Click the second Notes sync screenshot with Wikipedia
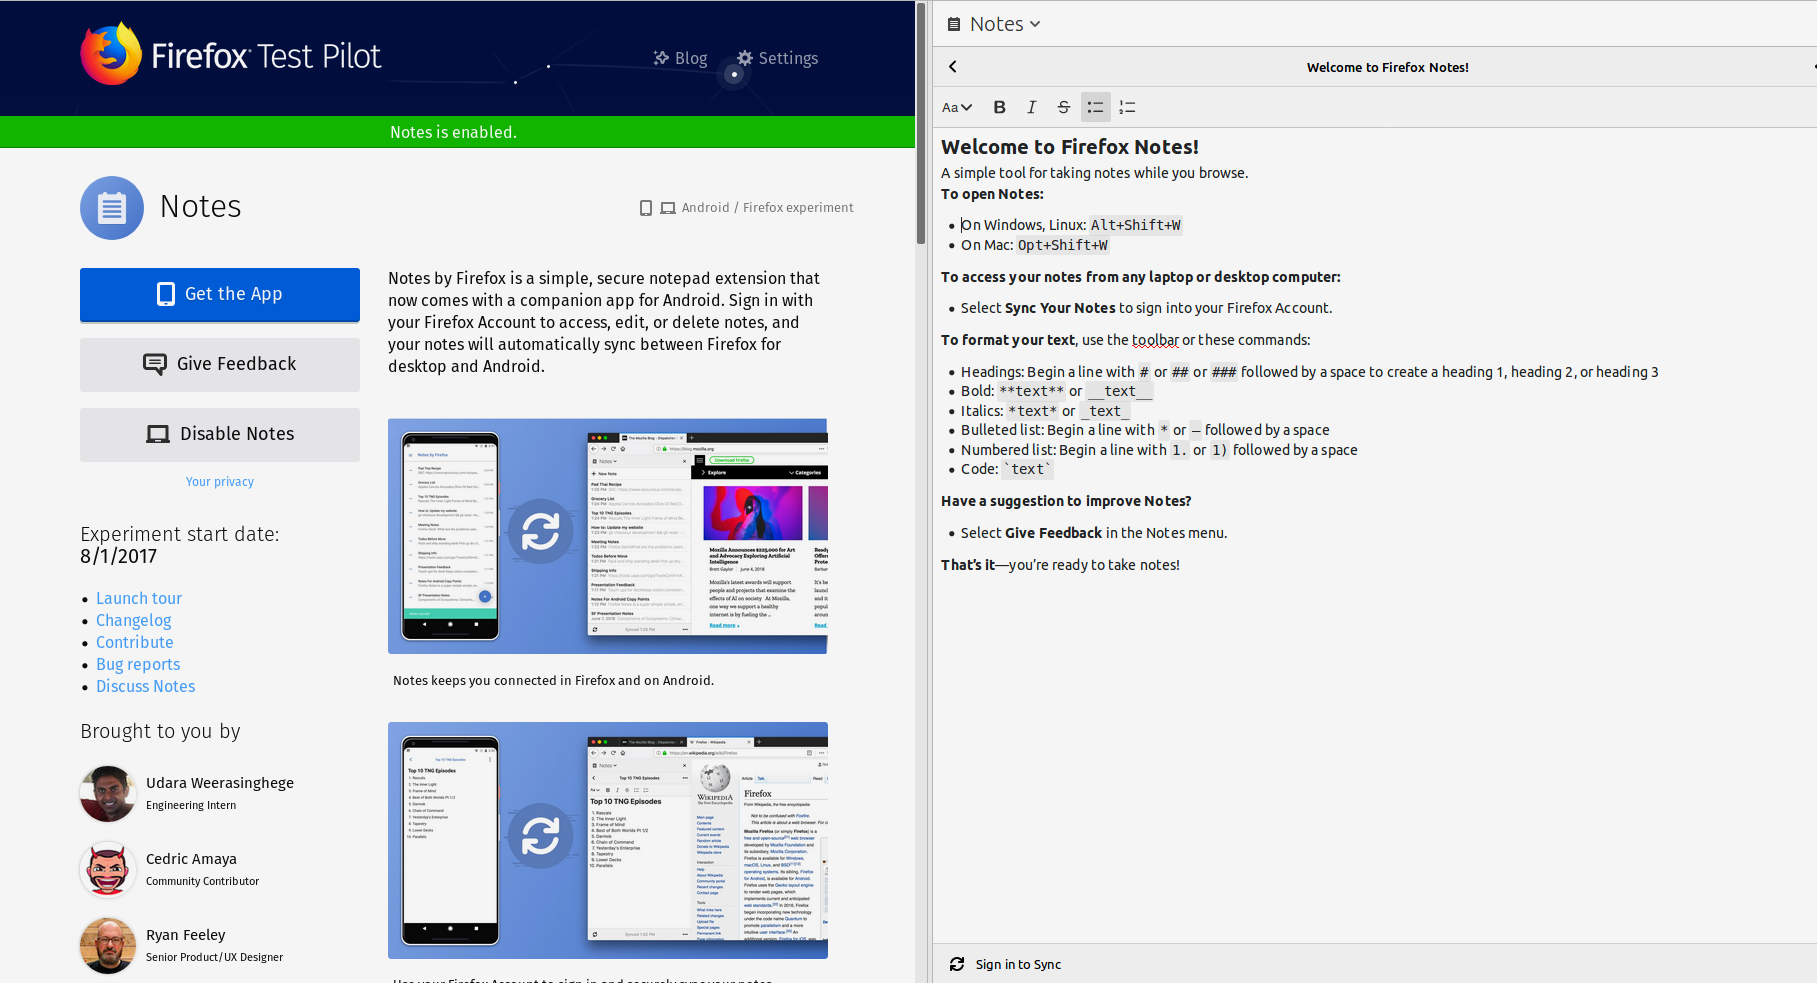 [x=608, y=840]
